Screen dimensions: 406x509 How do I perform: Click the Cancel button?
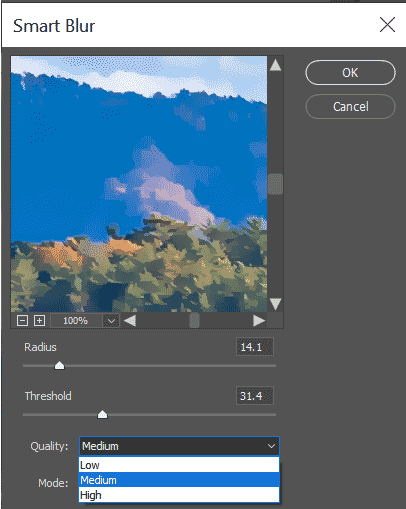pyautogui.click(x=350, y=107)
